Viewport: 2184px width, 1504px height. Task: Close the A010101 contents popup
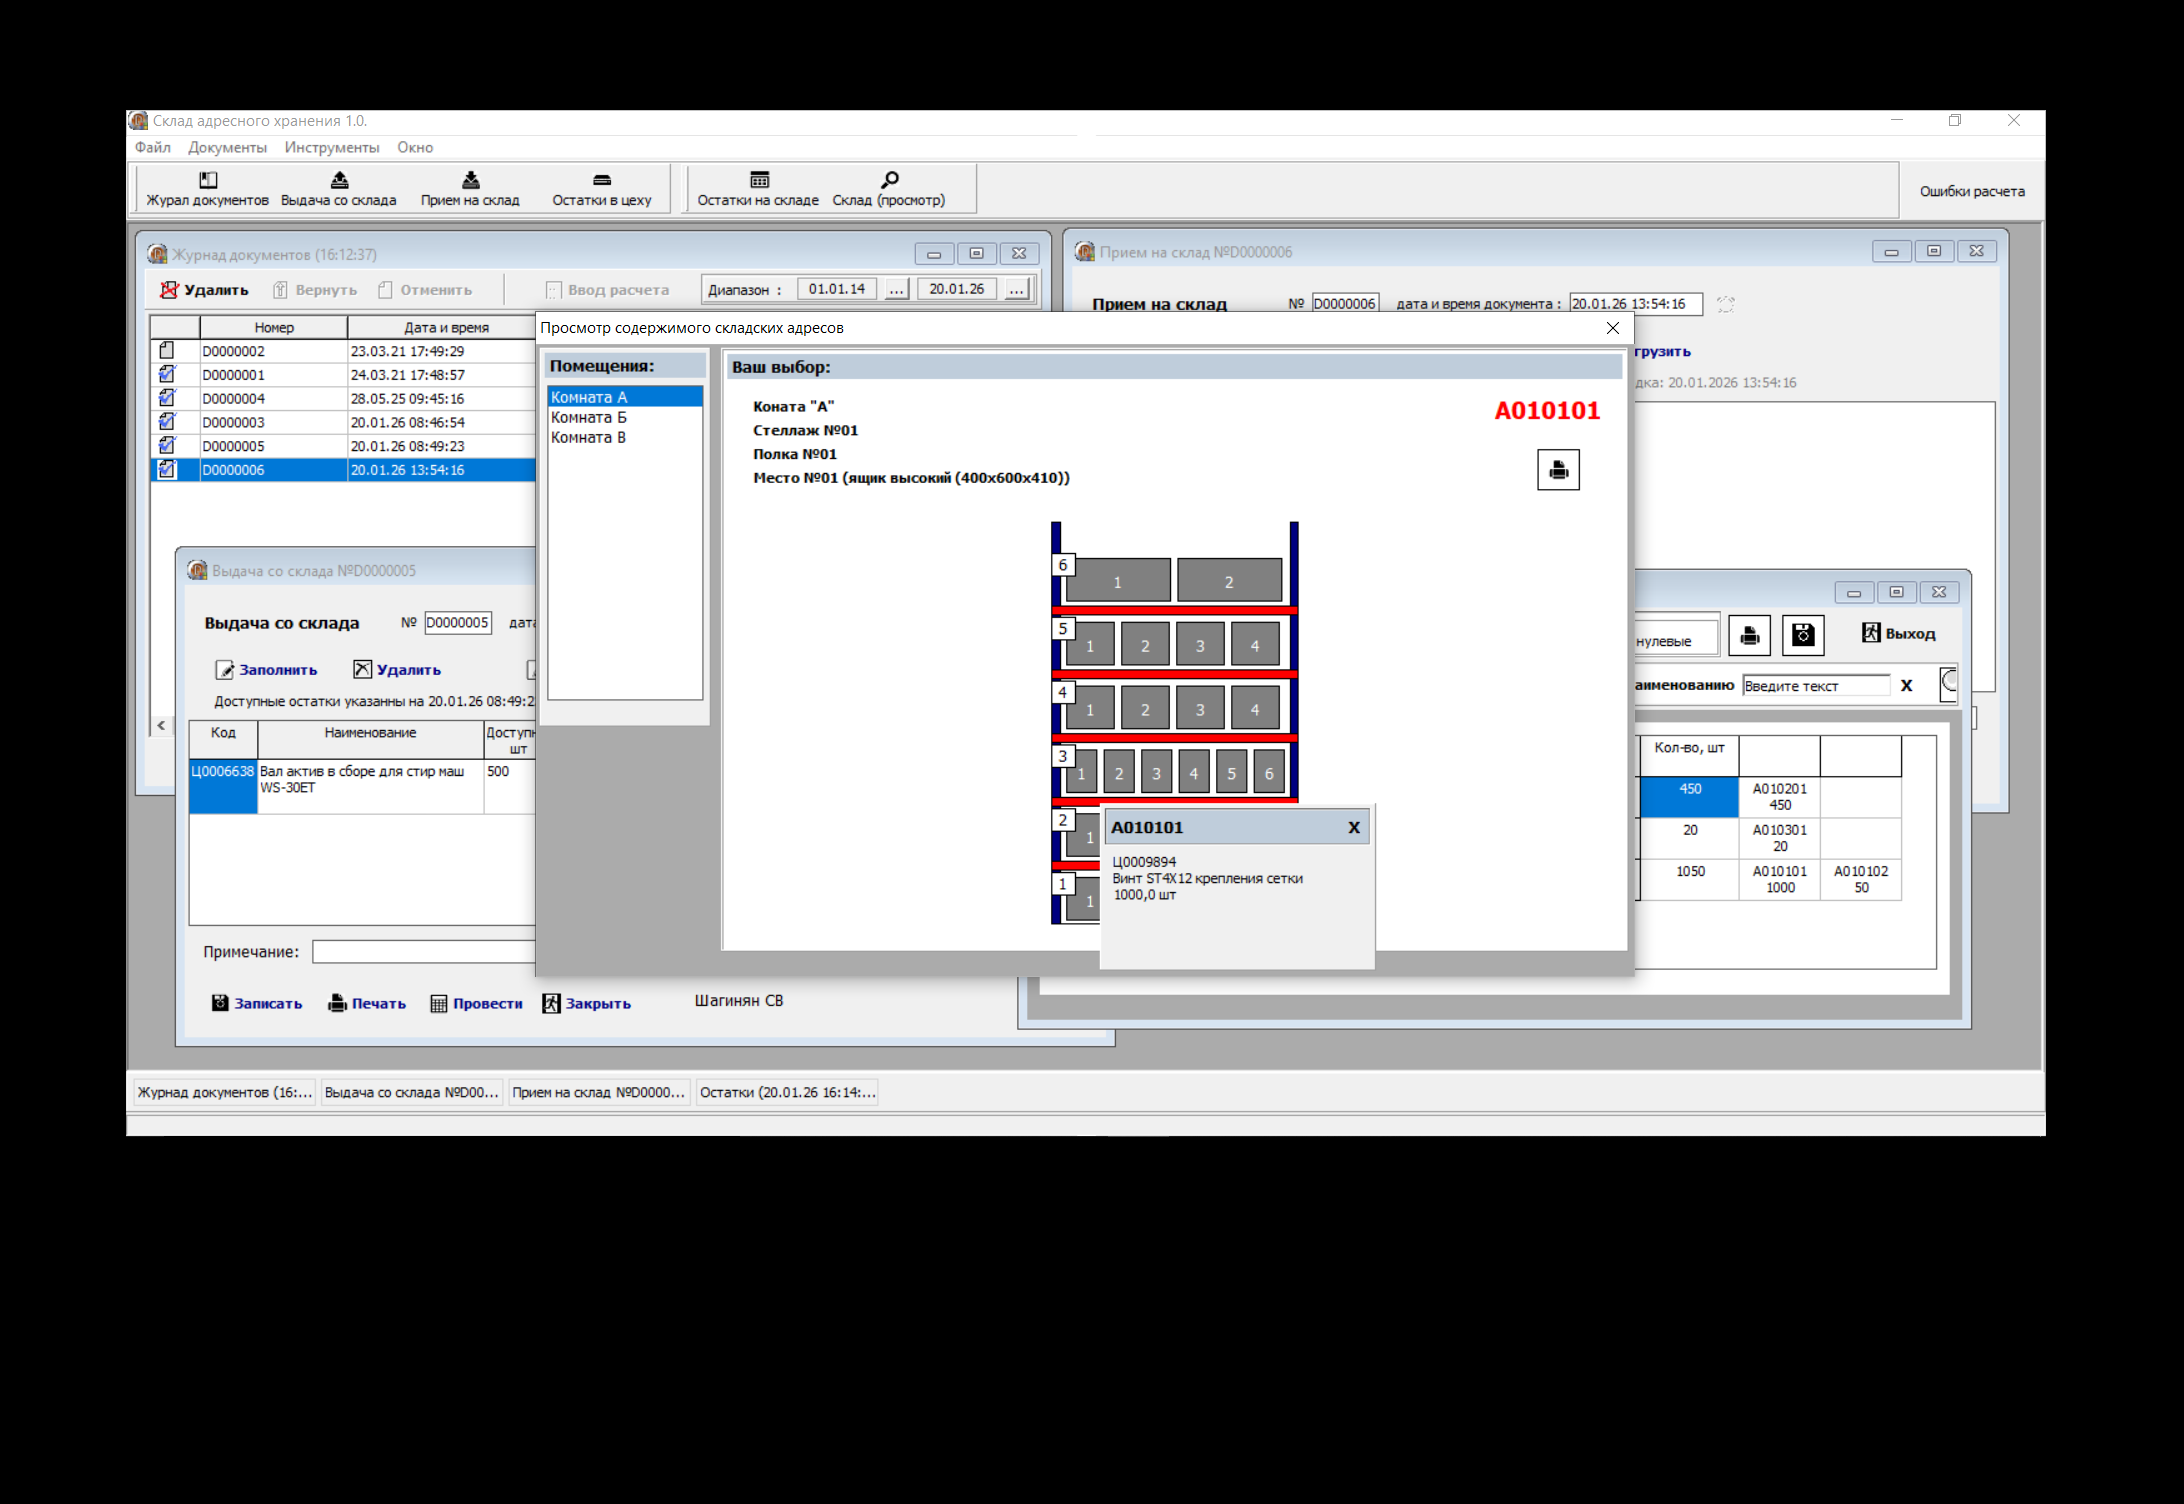tap(1354, 827)
